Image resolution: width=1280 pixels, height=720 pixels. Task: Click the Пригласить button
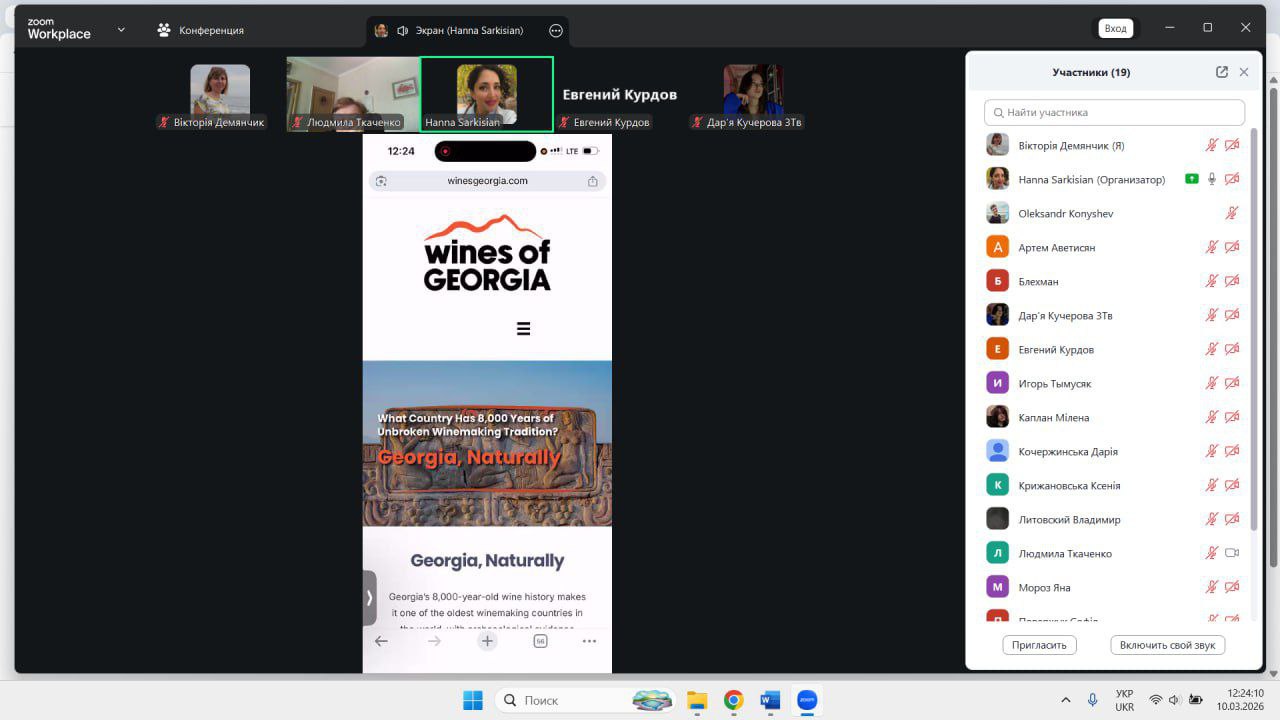pos(1039,645)
